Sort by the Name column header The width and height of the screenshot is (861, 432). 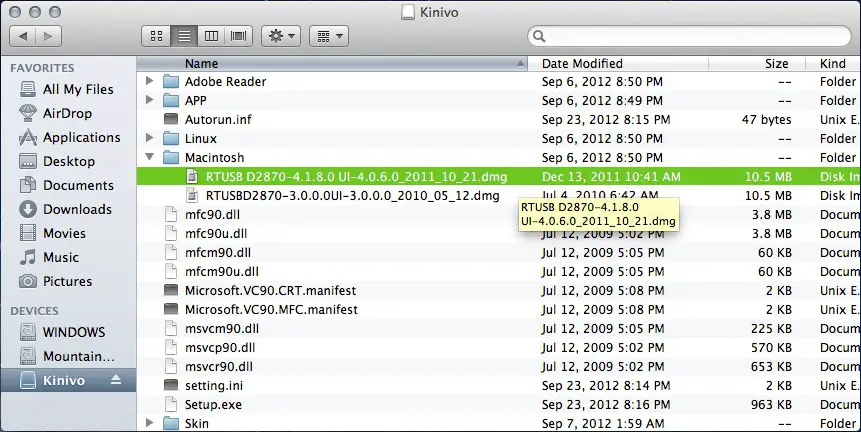coord(332,64)
